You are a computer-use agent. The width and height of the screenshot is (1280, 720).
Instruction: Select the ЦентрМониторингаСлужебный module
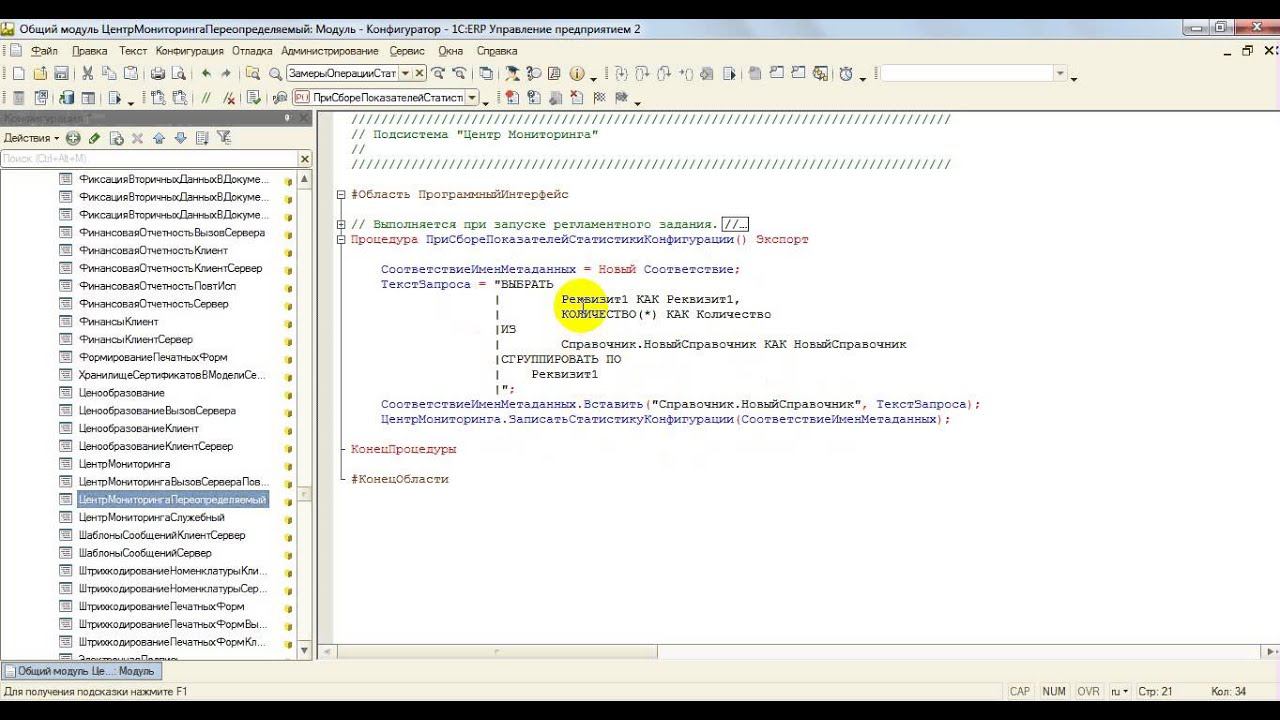pyautogui.click(x=151, y=518)
